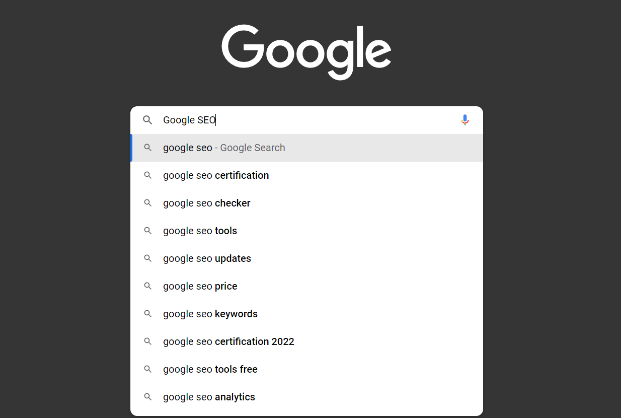Select the highlighted google seo - Google Search suggestion
The width and height of the screenshot is (621, 418).
307,148
